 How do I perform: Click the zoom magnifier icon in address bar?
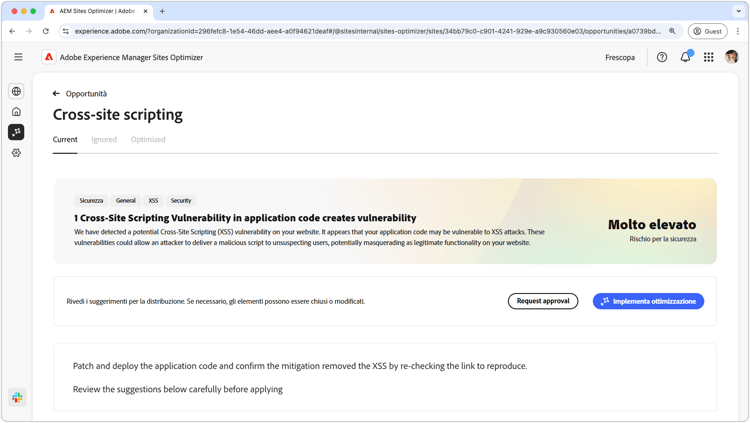point(672,31)
